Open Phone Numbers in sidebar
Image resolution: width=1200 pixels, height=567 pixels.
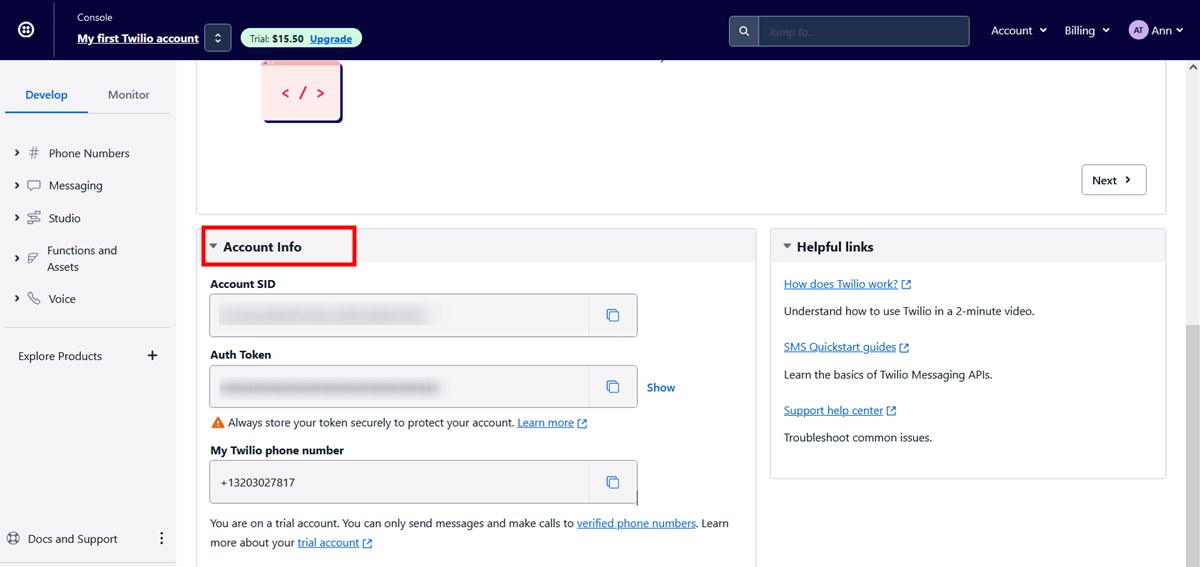[89, 153]
